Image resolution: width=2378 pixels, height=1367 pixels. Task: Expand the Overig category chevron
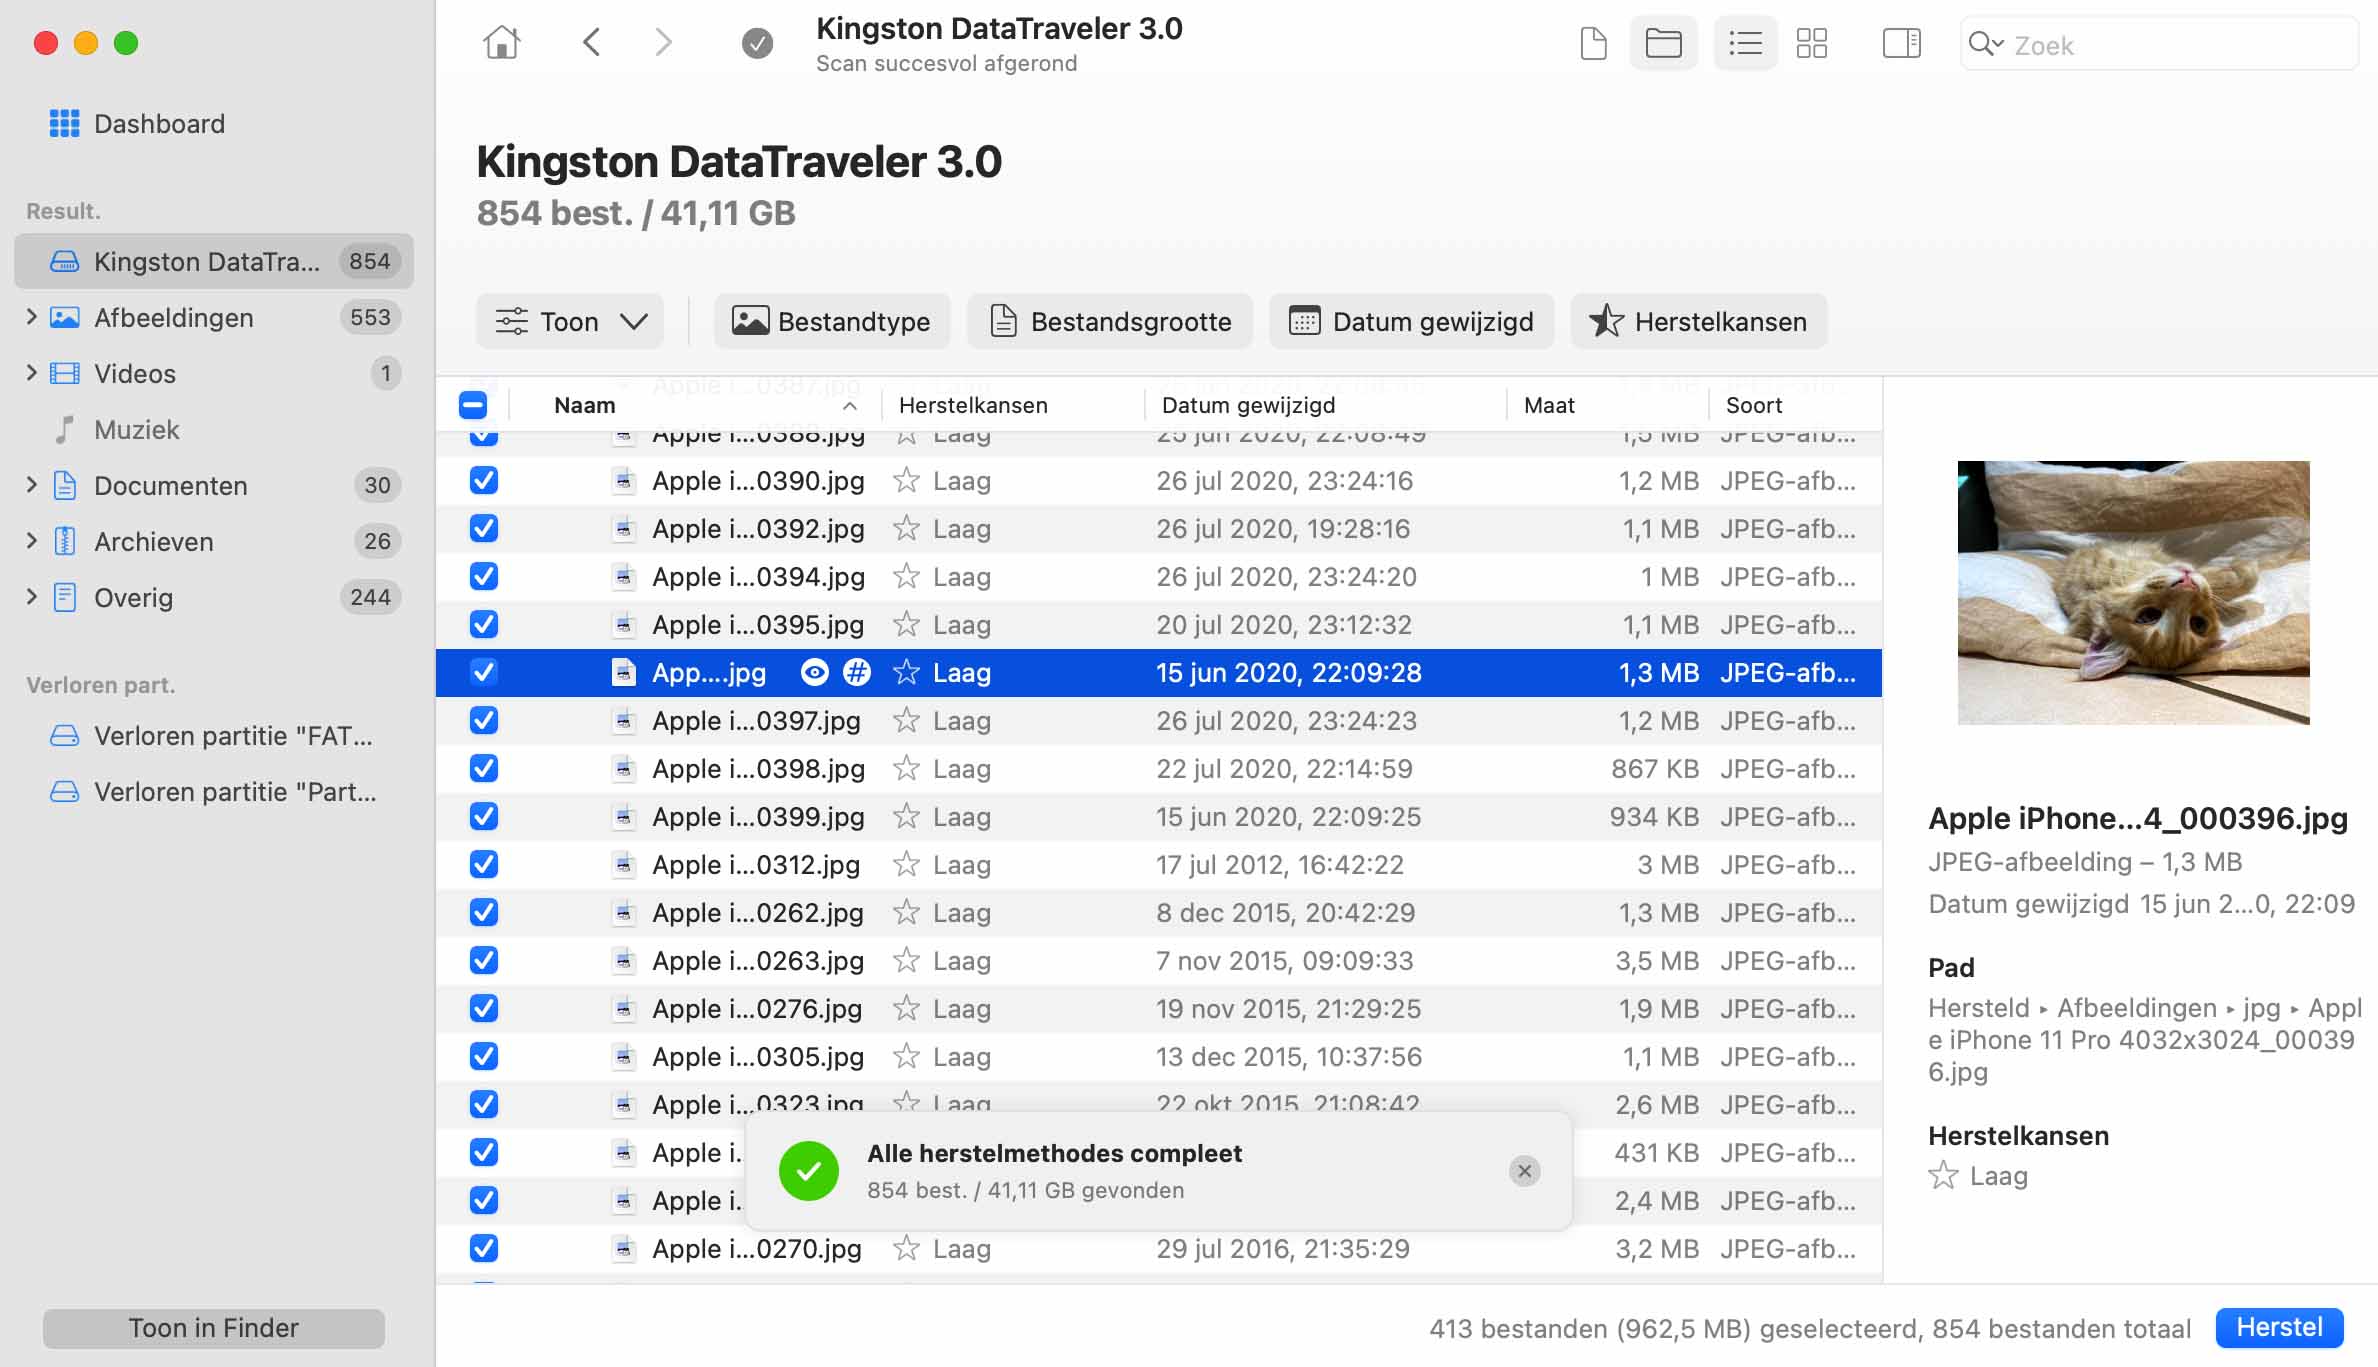(31, 597)
